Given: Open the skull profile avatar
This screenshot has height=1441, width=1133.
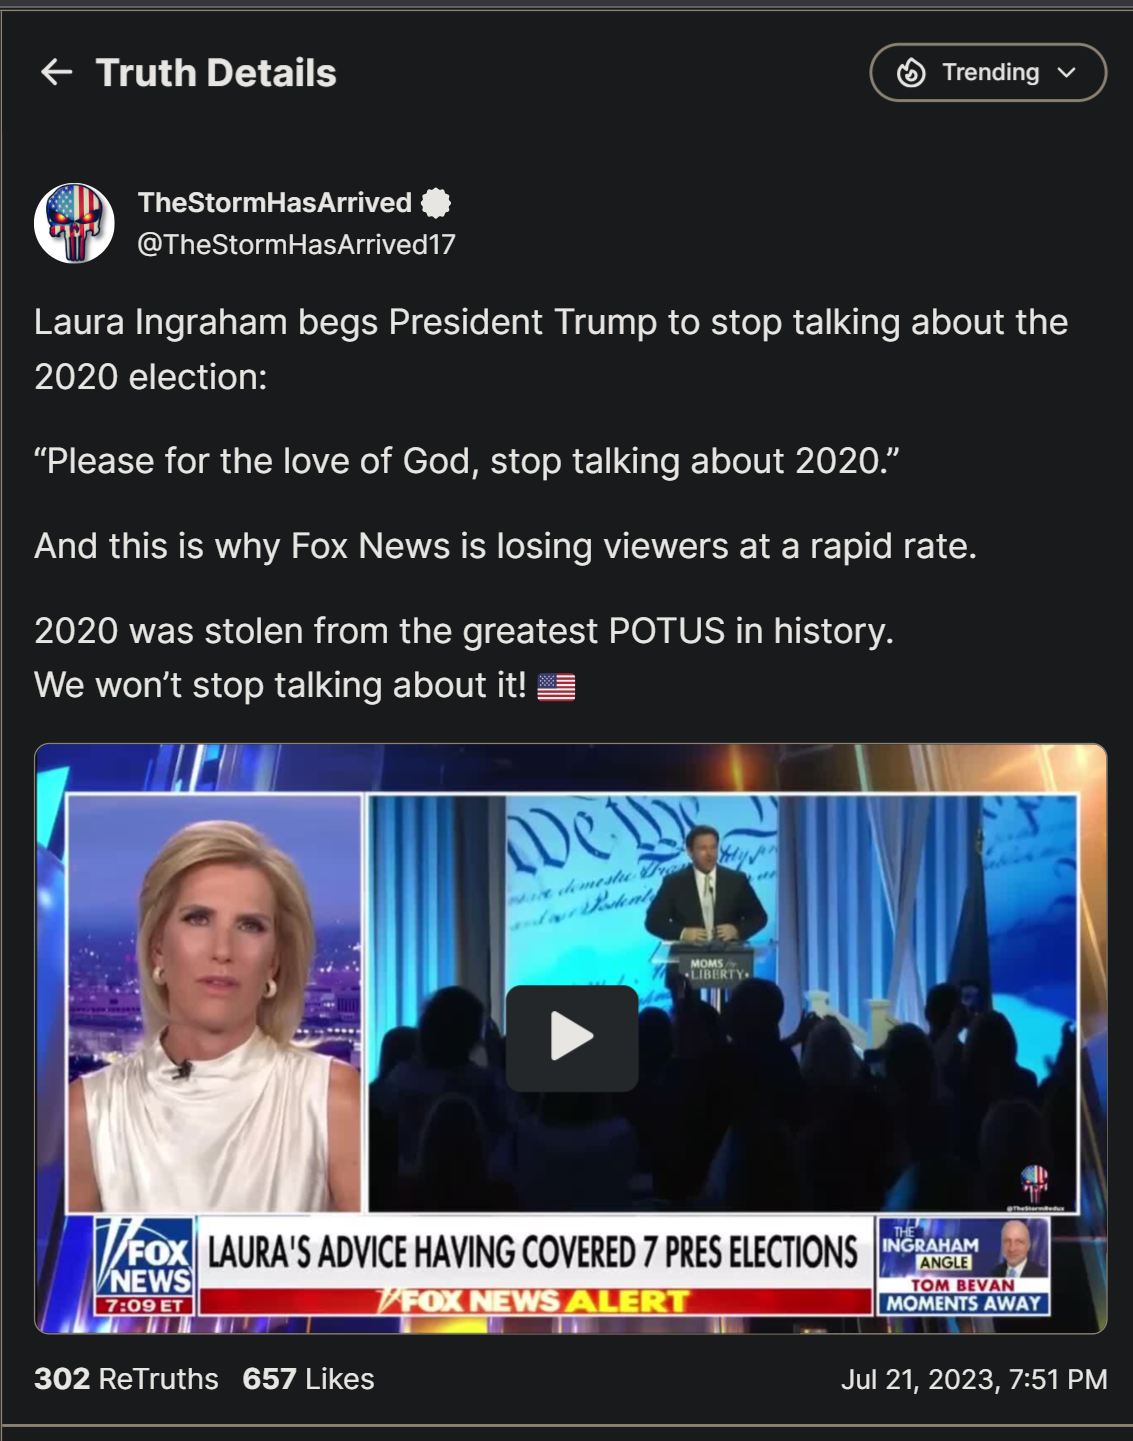Looking at the screenshot, I should point(74,223).
